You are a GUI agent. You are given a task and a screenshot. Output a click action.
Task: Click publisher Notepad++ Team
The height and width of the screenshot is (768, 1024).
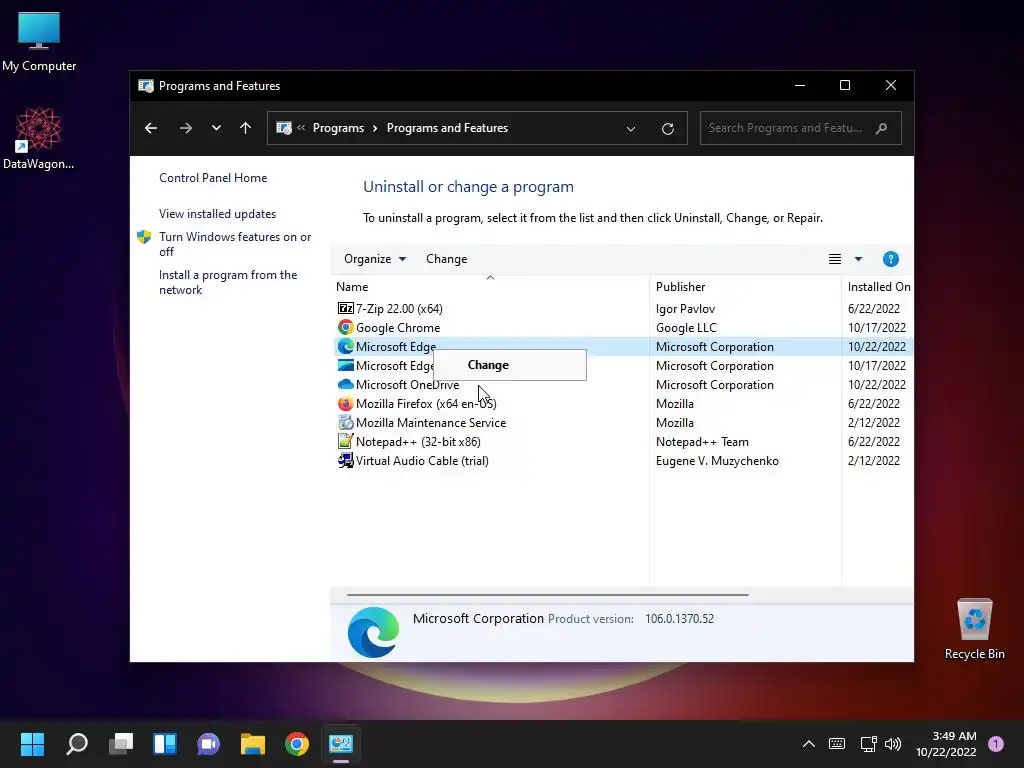[702, 441]
